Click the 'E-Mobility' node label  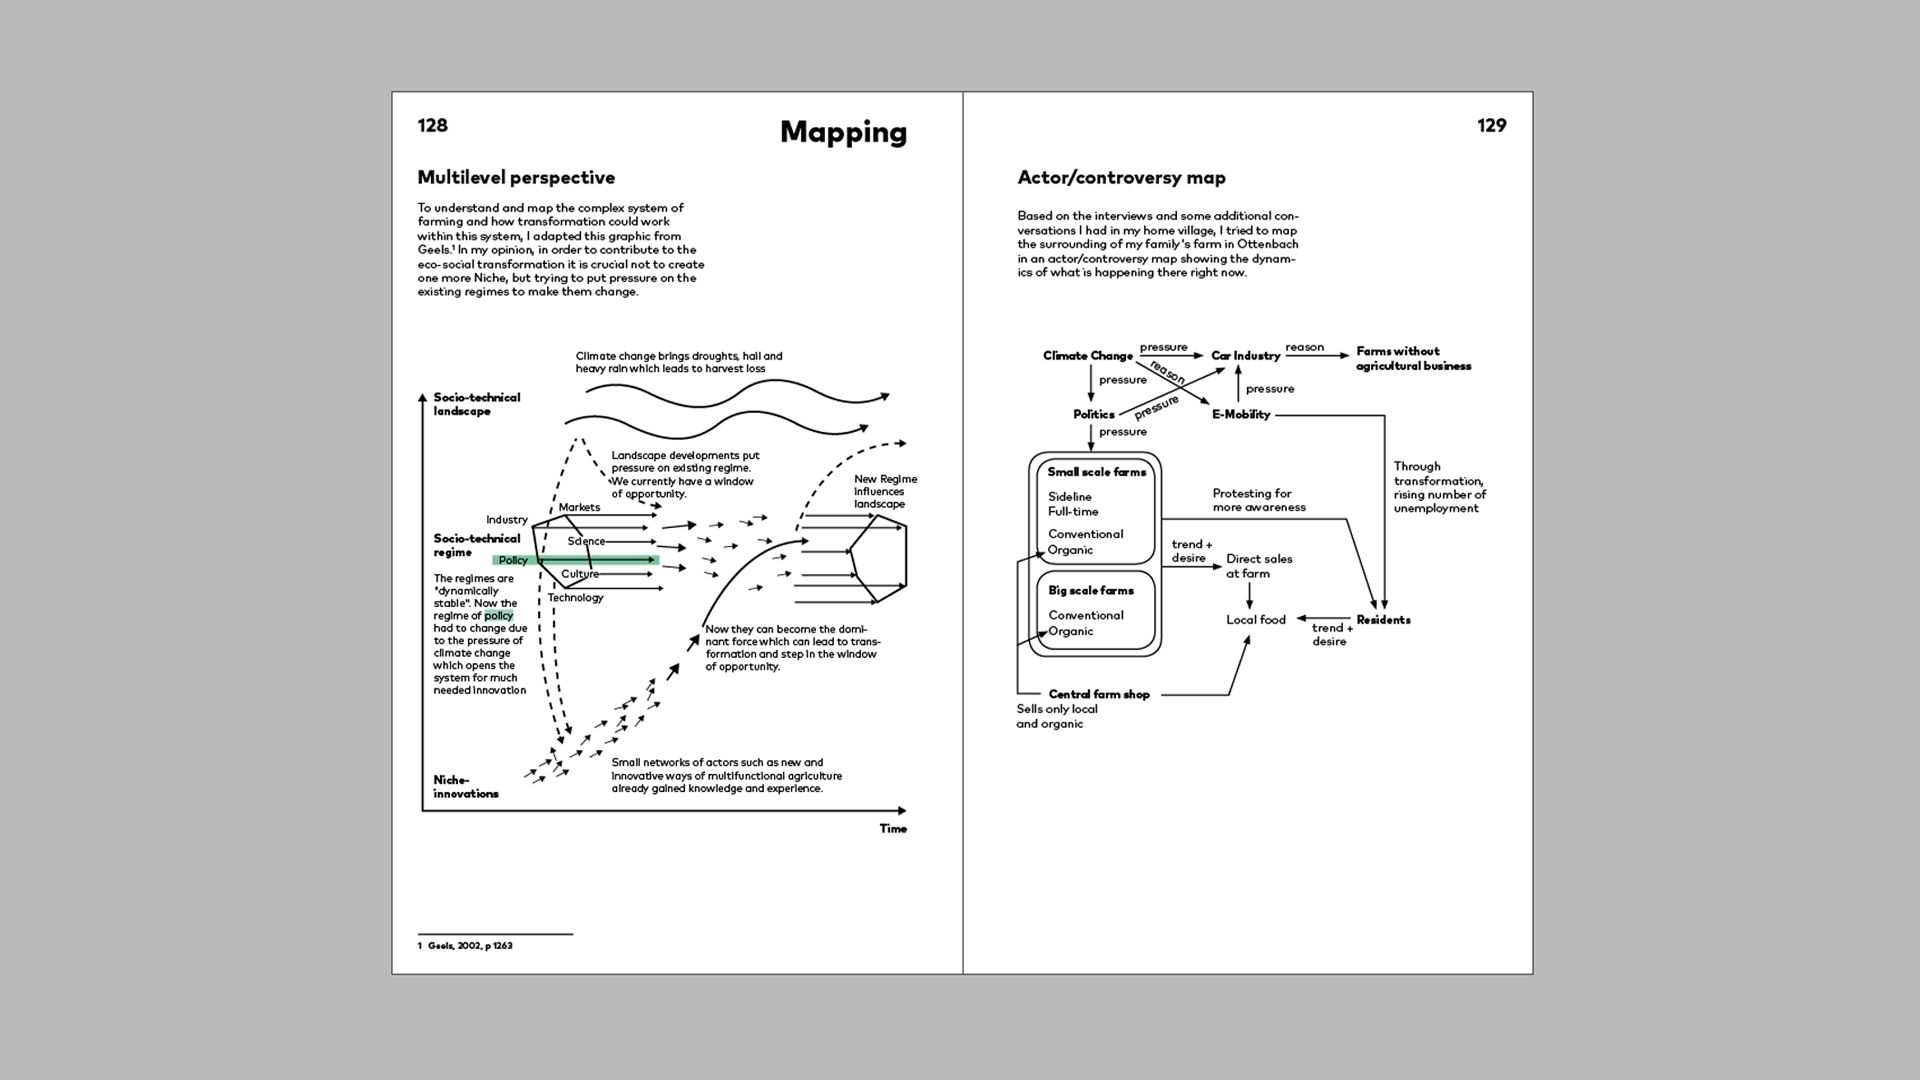point(1241,415)
